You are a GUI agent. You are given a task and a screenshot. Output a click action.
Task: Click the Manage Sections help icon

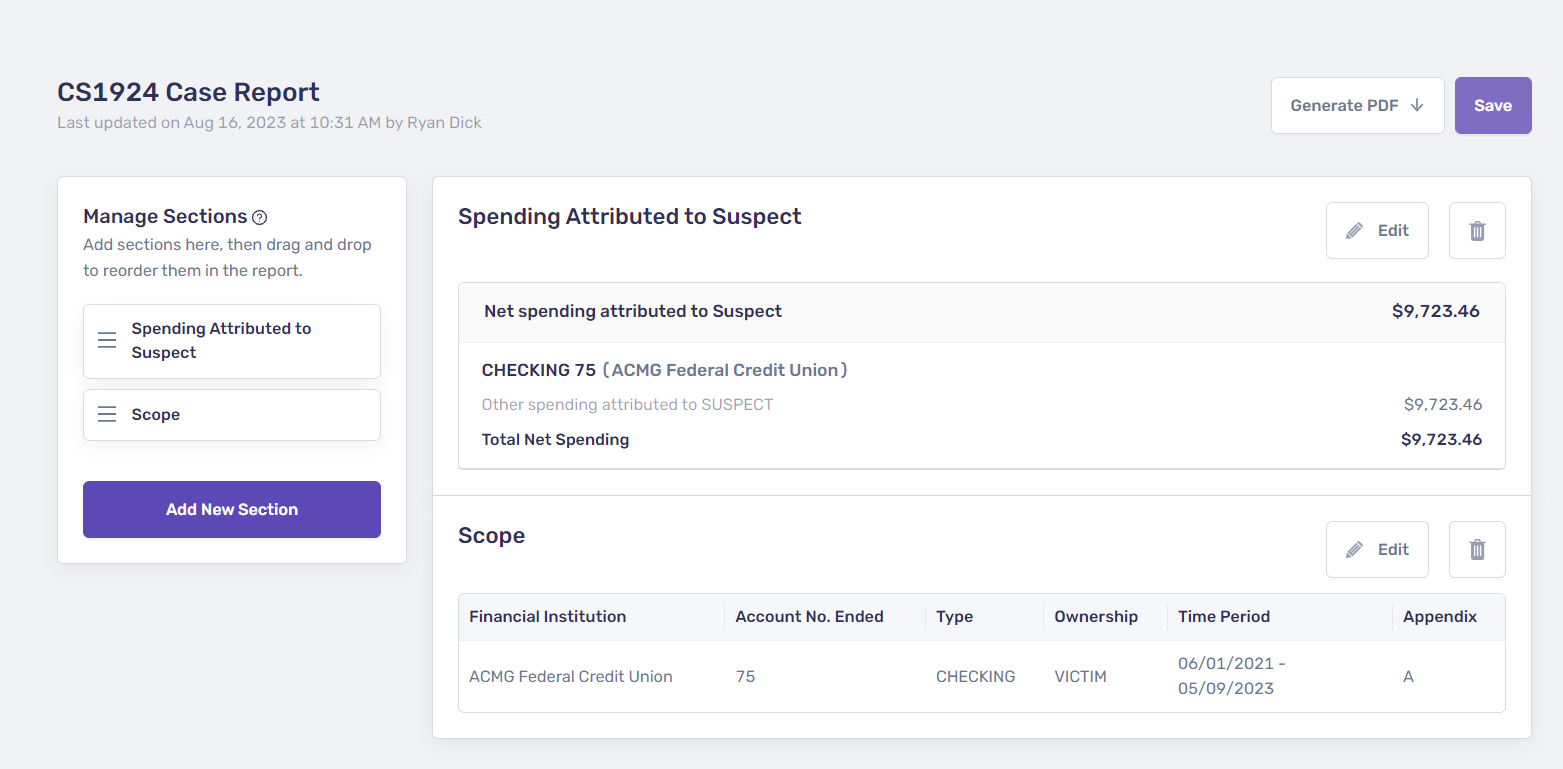260,218
